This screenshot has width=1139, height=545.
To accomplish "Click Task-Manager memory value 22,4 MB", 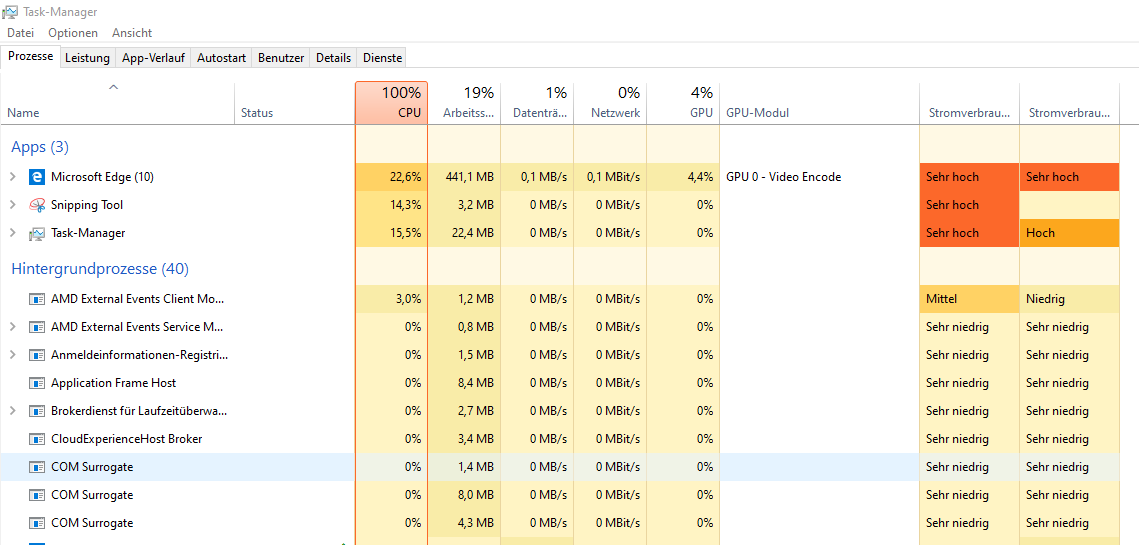I will click(x=464, y=233).
